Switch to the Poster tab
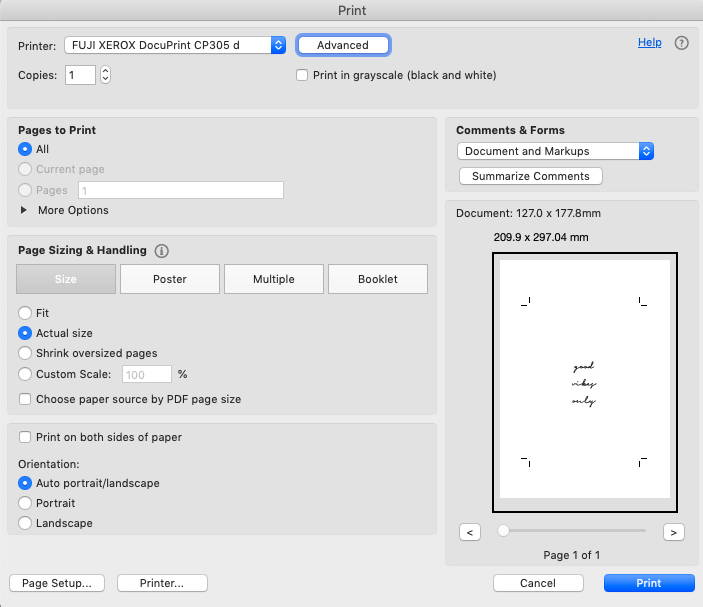Screen dimensions: 703x607 tap(170, 279)
